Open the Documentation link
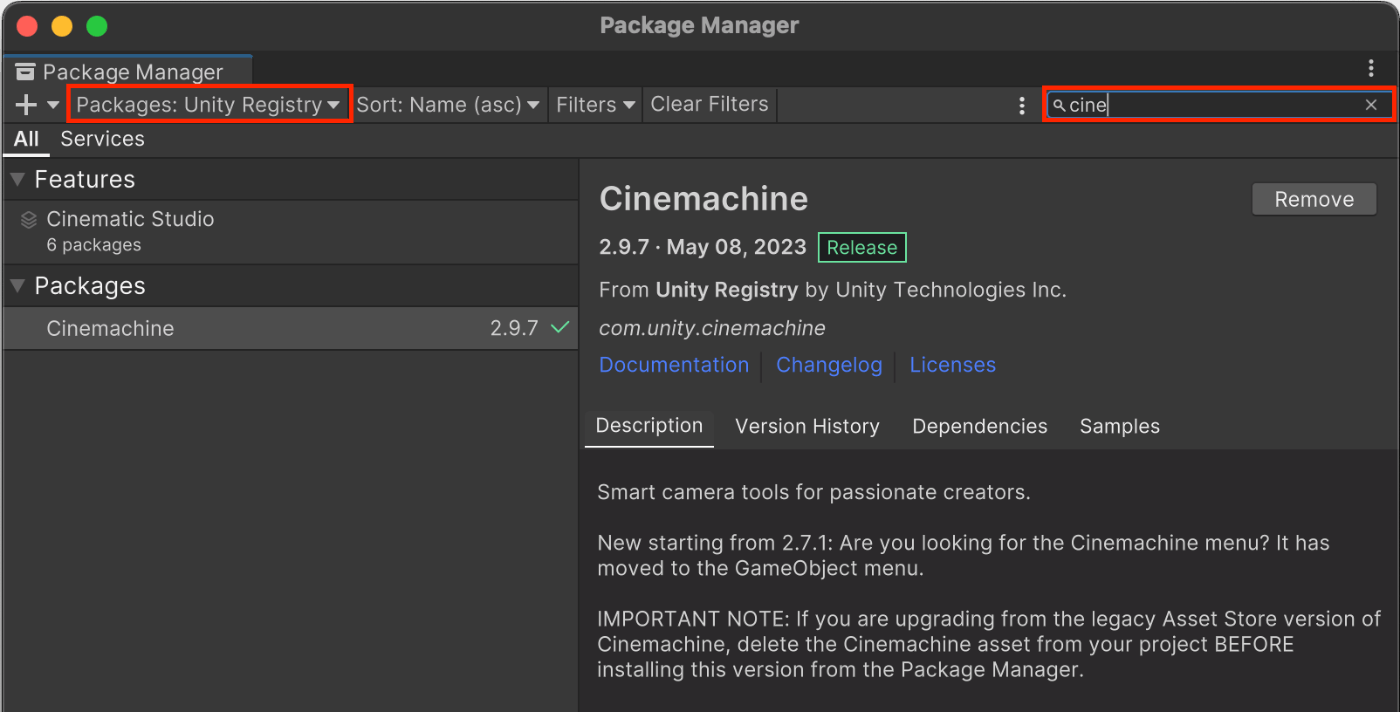Image resolution: width=1400 pixels, height=712 pixels. pos(674,365)
